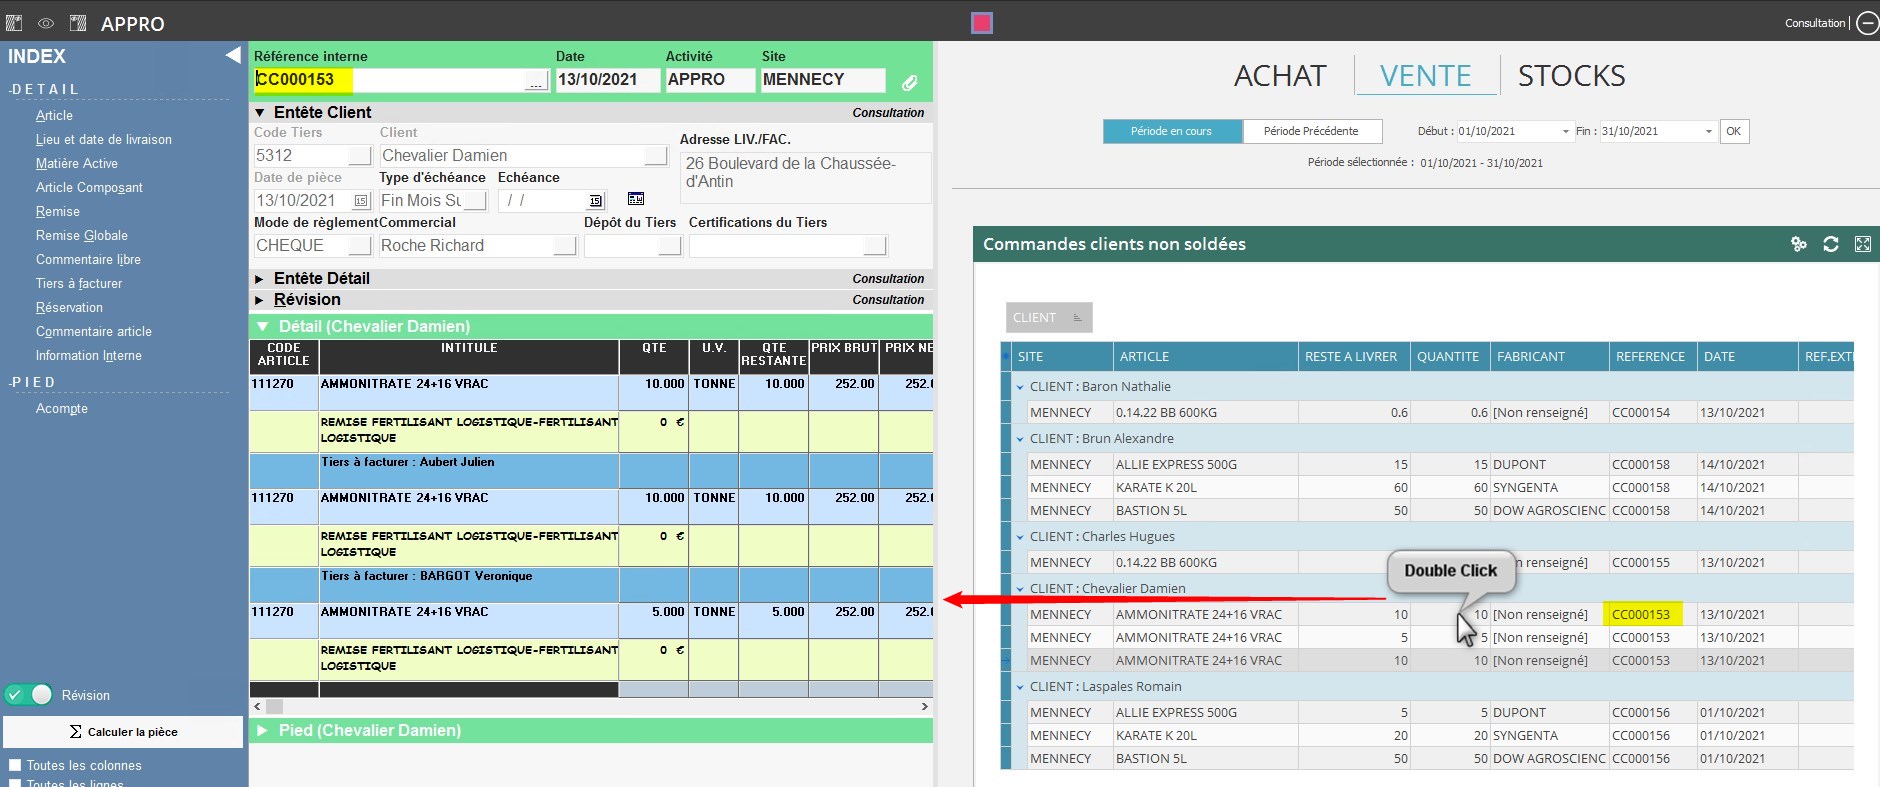The height and width of the screenshot is (787, 1880).
Task: Open calendar picker for Echéance field
Action: click(595, 201)
